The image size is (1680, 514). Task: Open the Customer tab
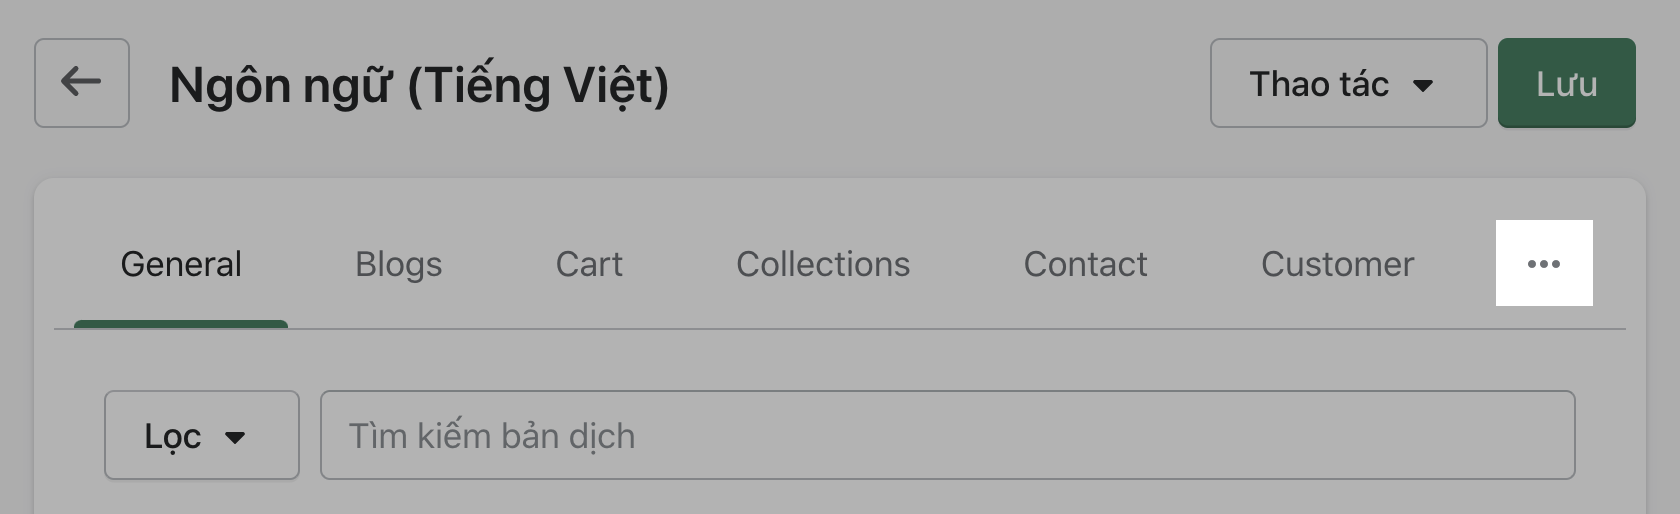[x=1337, y=265]
